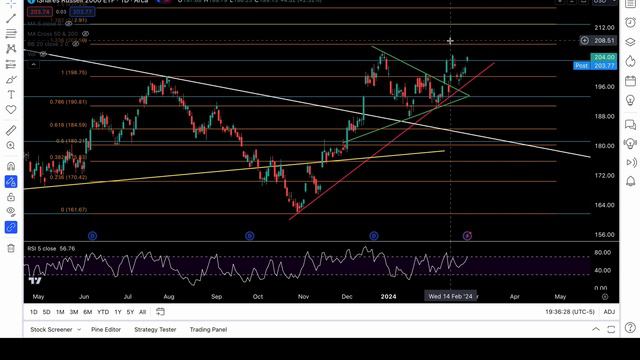The height and width of the screenshot is (360, 640).
Task: Open the notifications bell panel
Action: [630, 181]
